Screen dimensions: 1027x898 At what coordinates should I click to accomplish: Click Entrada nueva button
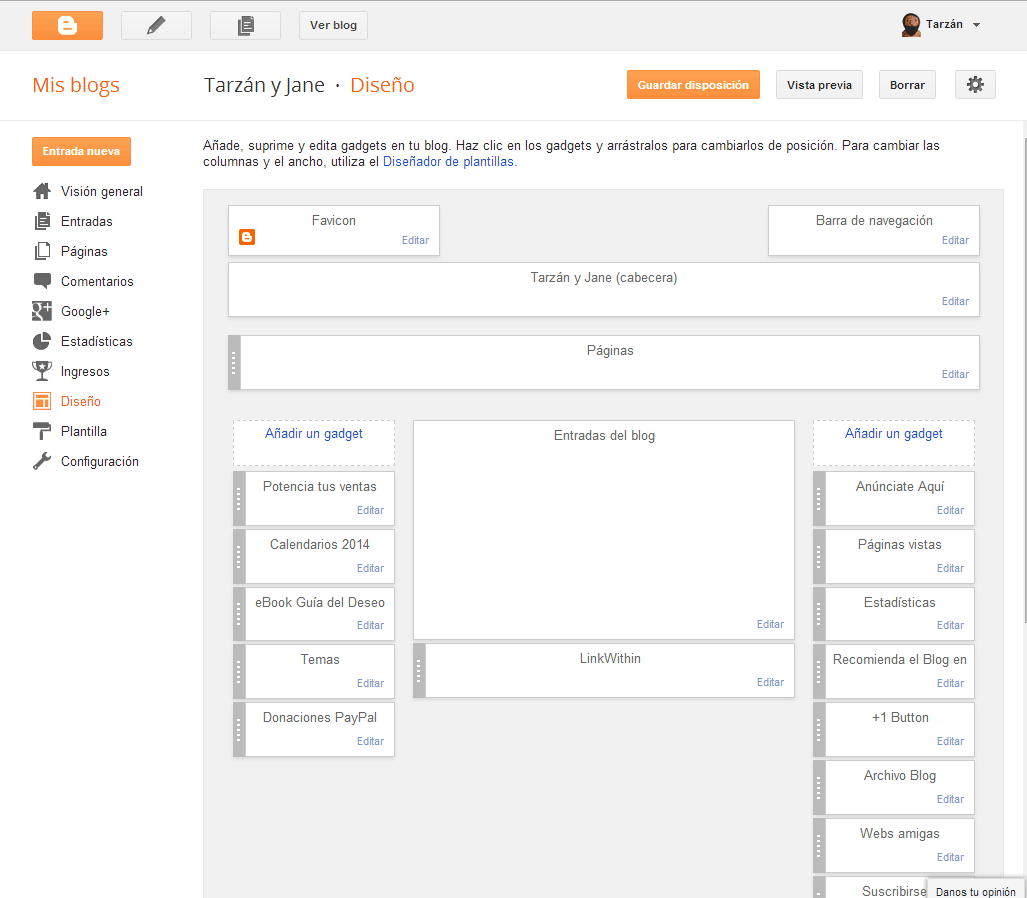(81, 152)
